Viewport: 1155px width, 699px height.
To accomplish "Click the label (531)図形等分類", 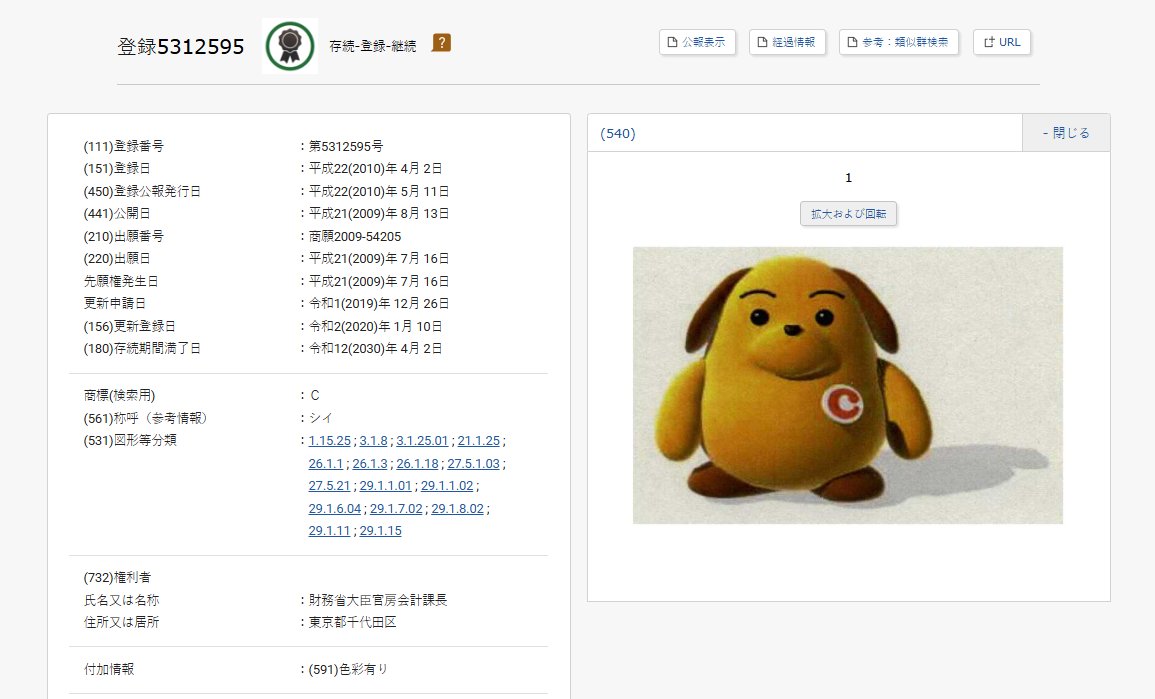I will tap(130, 440).
